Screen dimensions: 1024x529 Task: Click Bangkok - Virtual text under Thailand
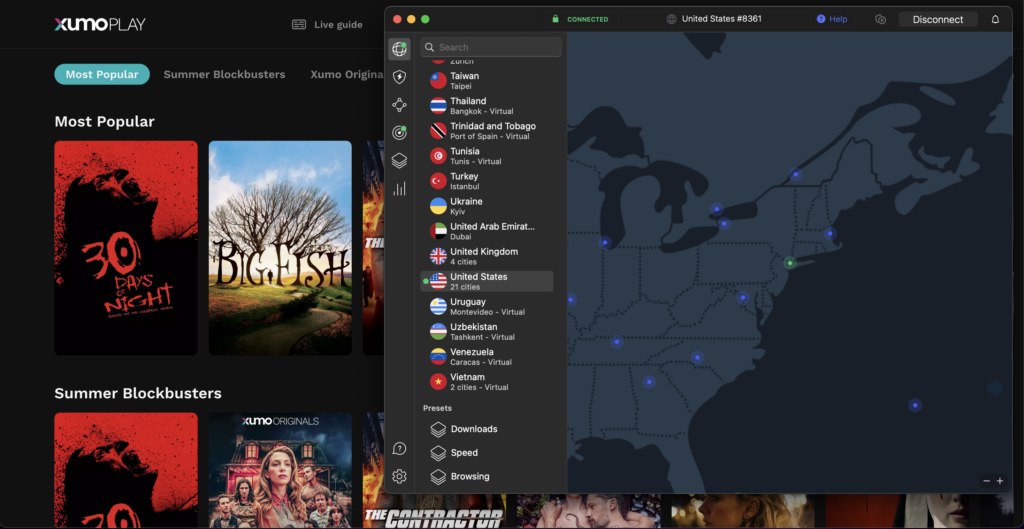(x=482, y=112)
